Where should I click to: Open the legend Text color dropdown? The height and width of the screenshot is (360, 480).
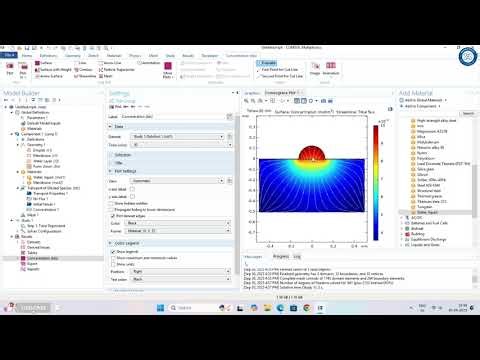[x=180, y=279]
